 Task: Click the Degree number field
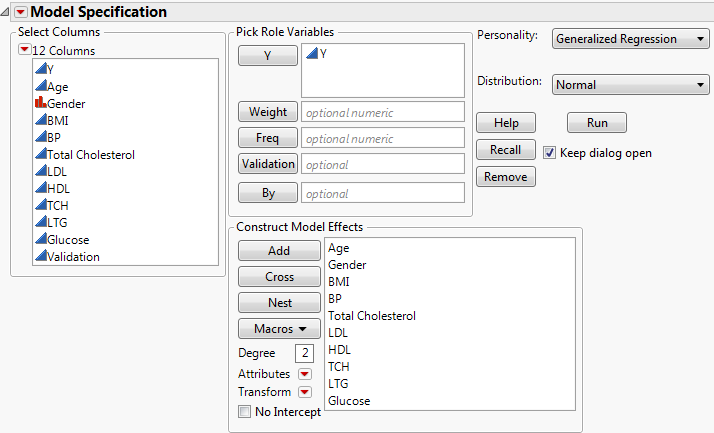(304, 353)
